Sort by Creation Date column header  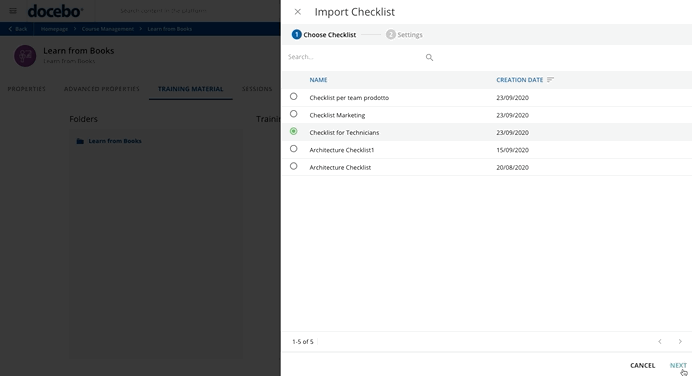point(519,80)
